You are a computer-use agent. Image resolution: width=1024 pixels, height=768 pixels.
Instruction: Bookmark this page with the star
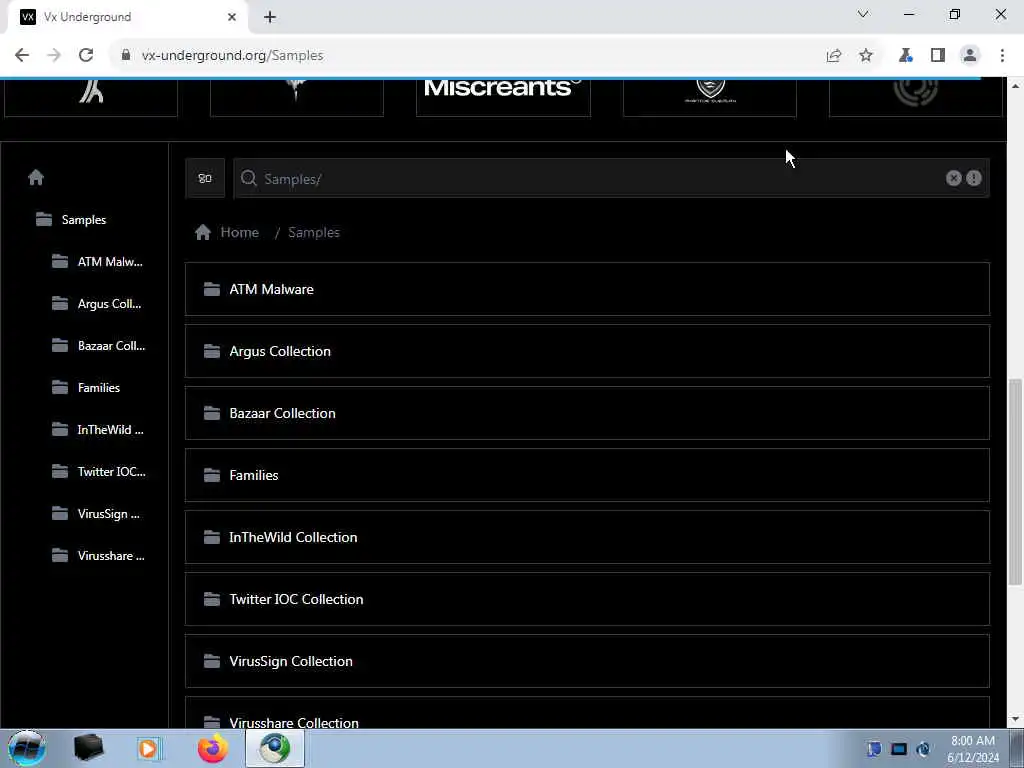pyautogui.click(x=866, y=56)
